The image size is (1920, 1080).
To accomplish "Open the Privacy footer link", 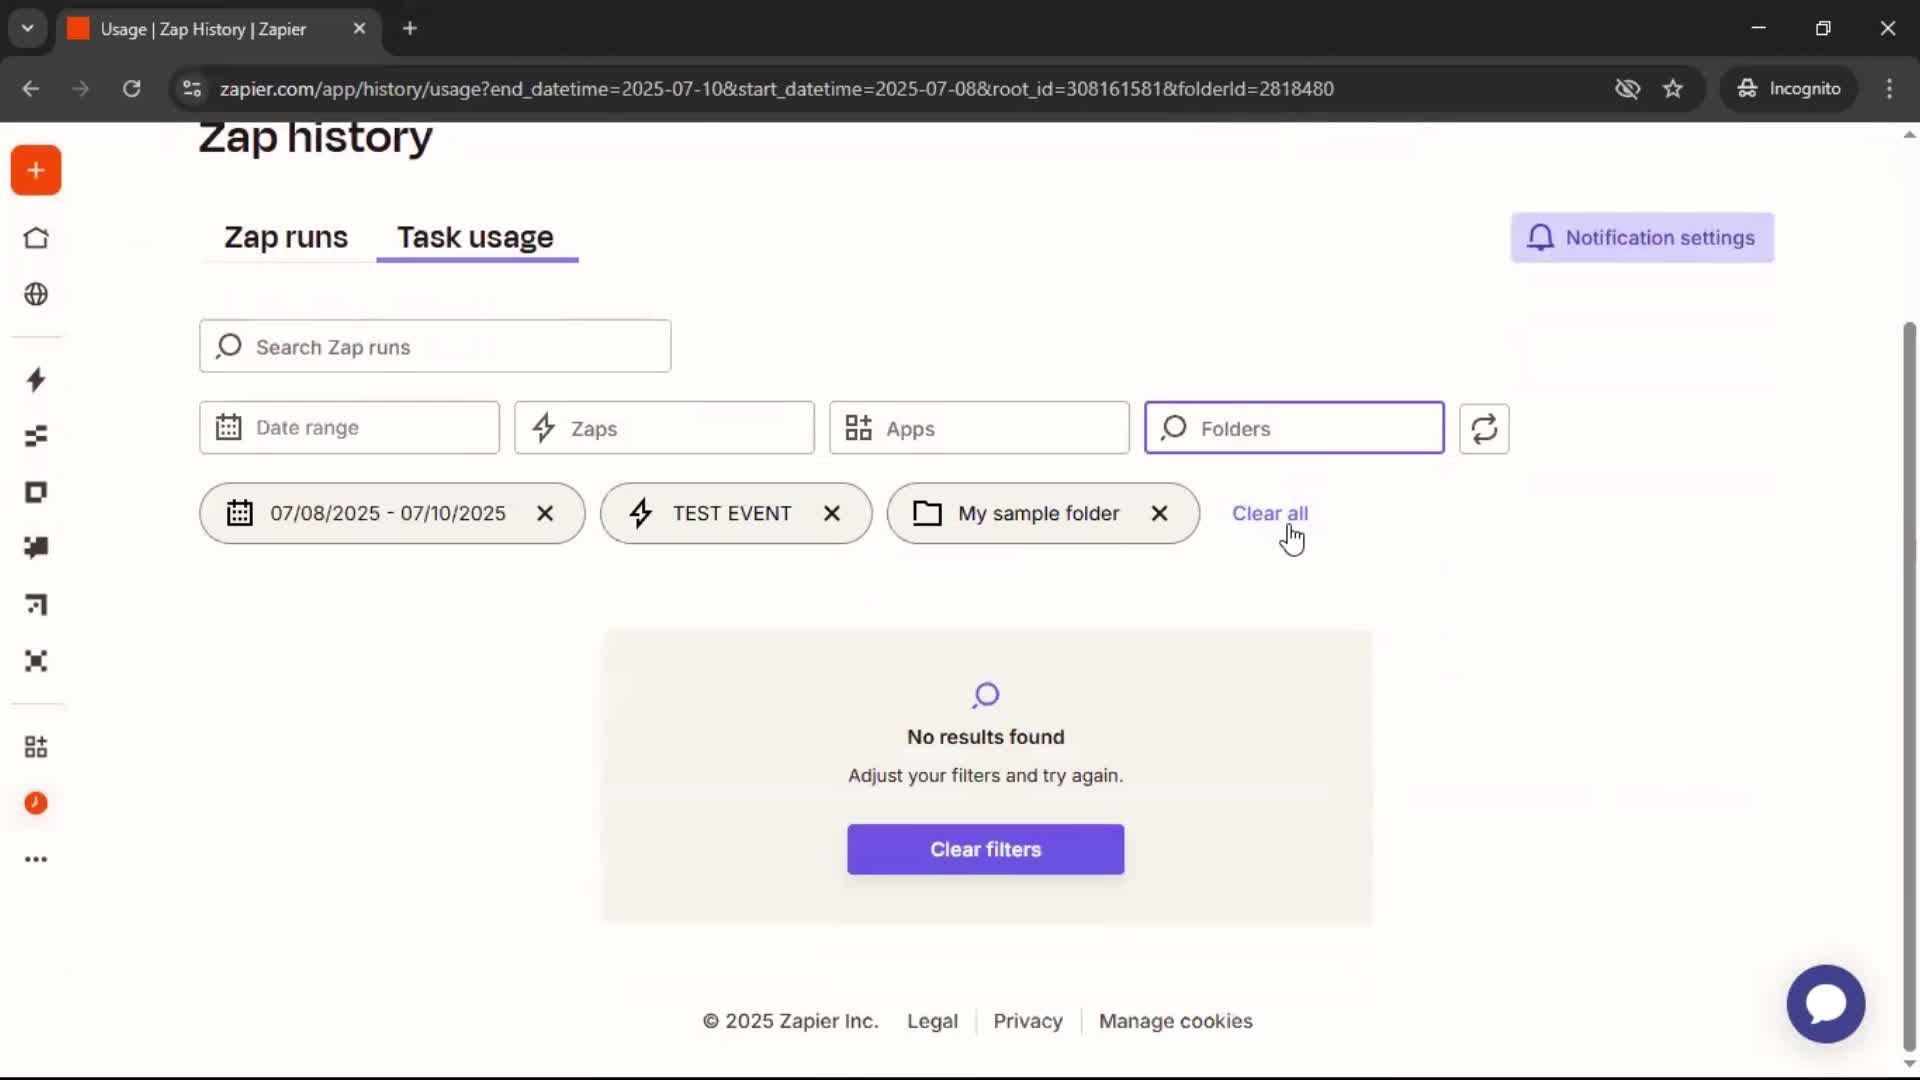I will click(1027, 1021).
